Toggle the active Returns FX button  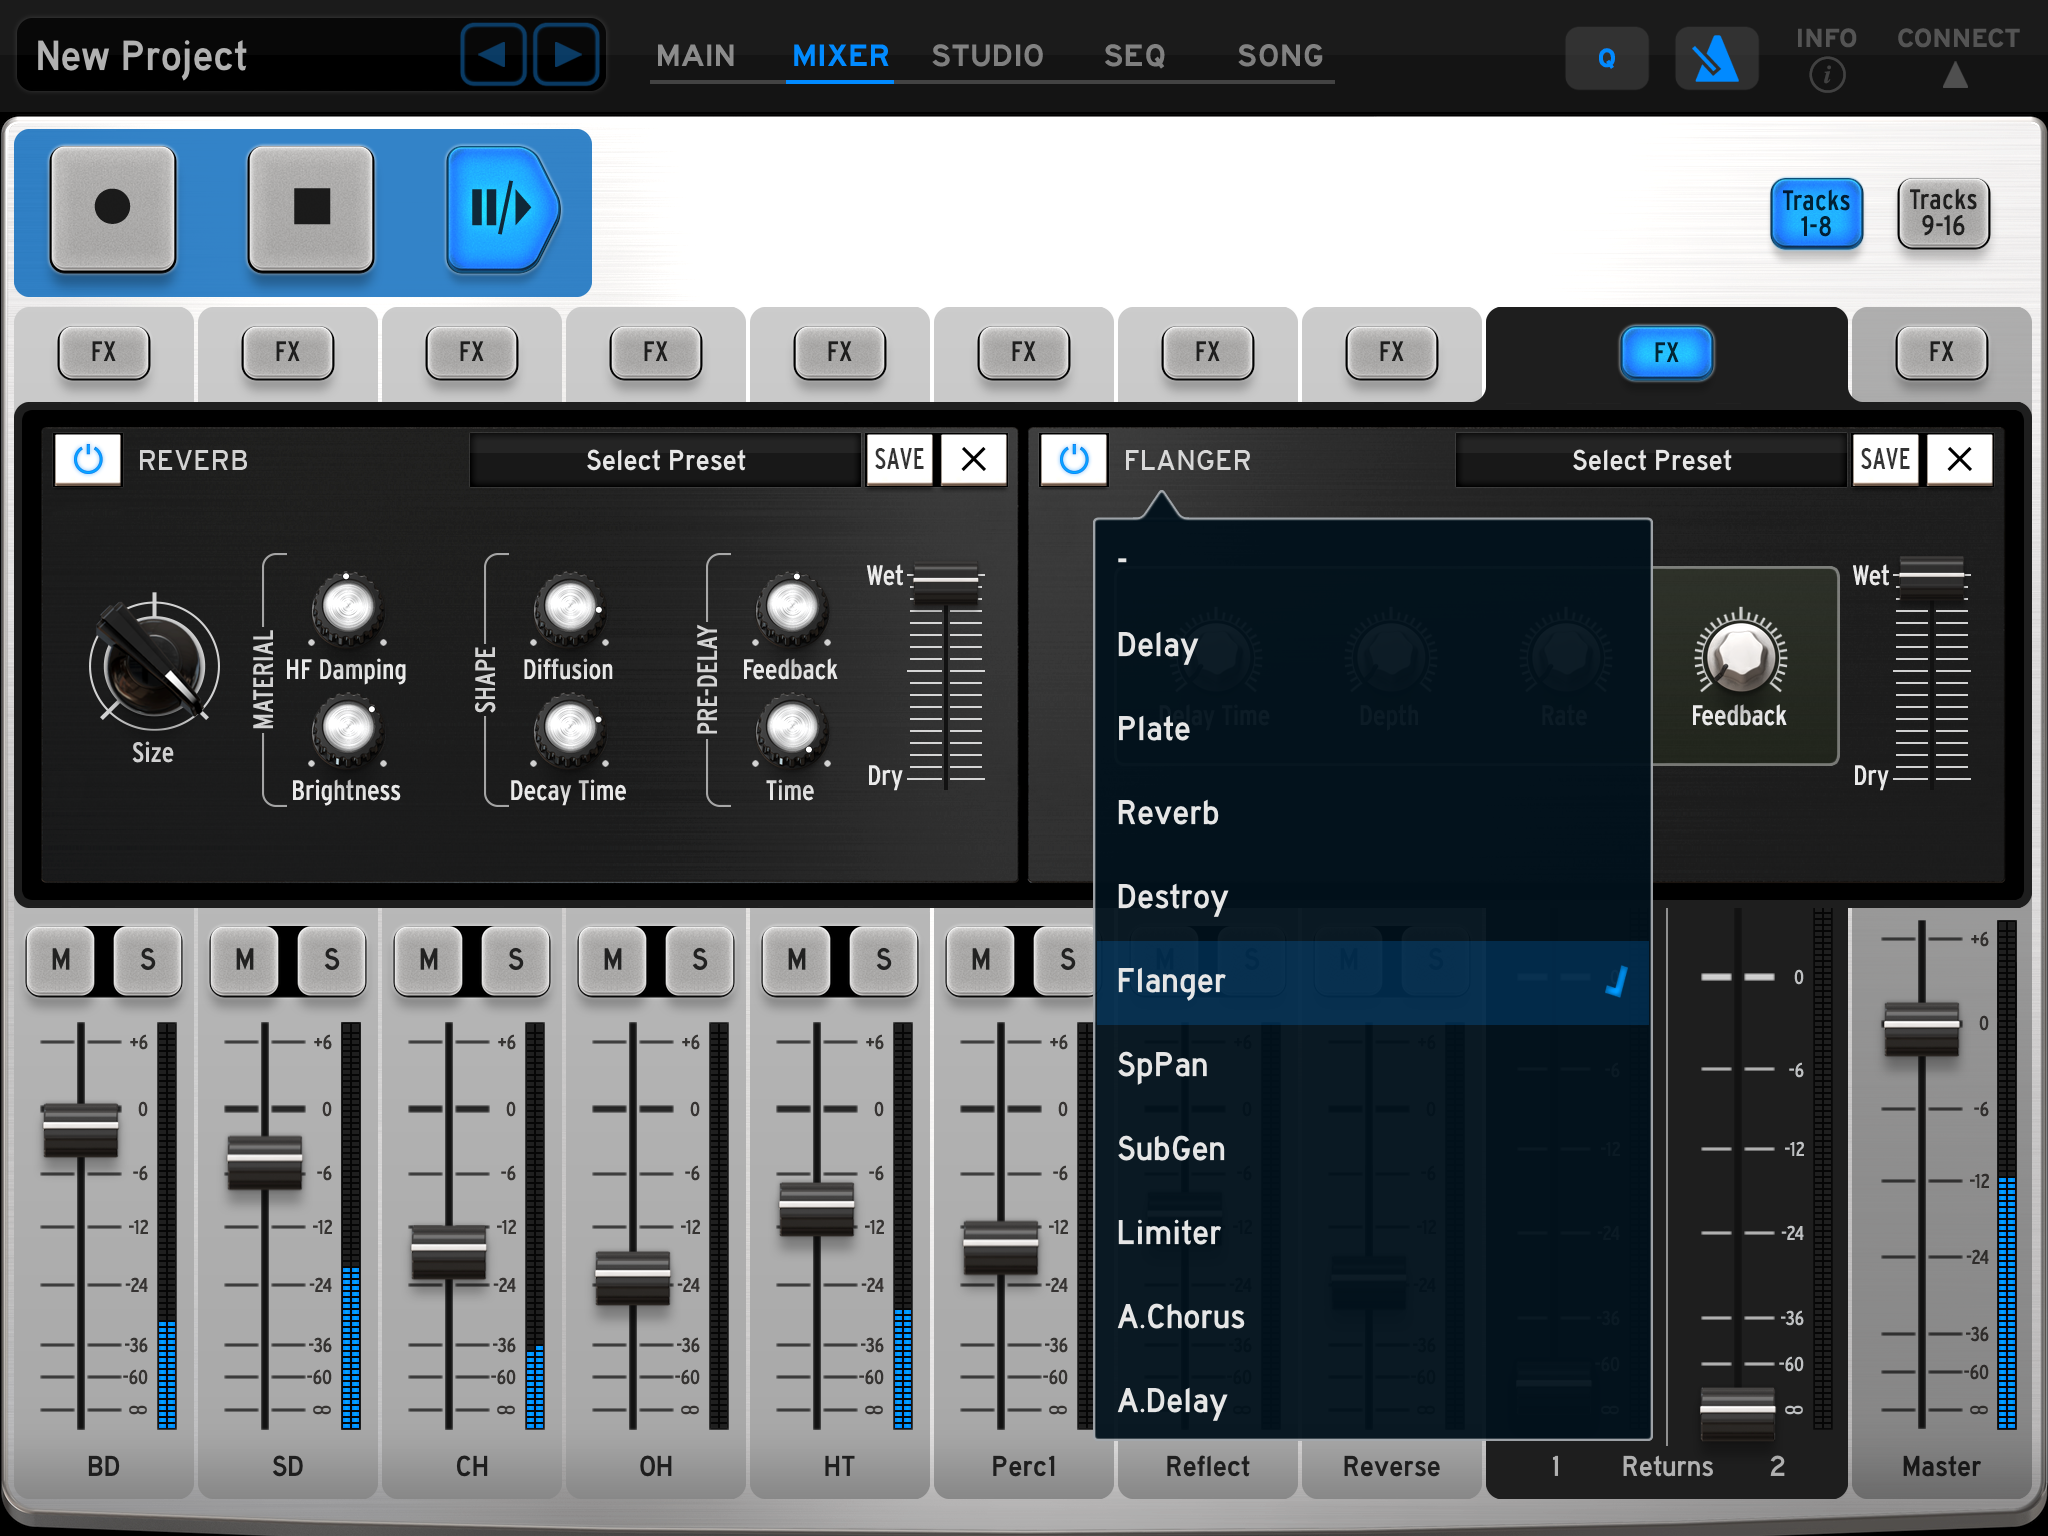(1666, 352)
